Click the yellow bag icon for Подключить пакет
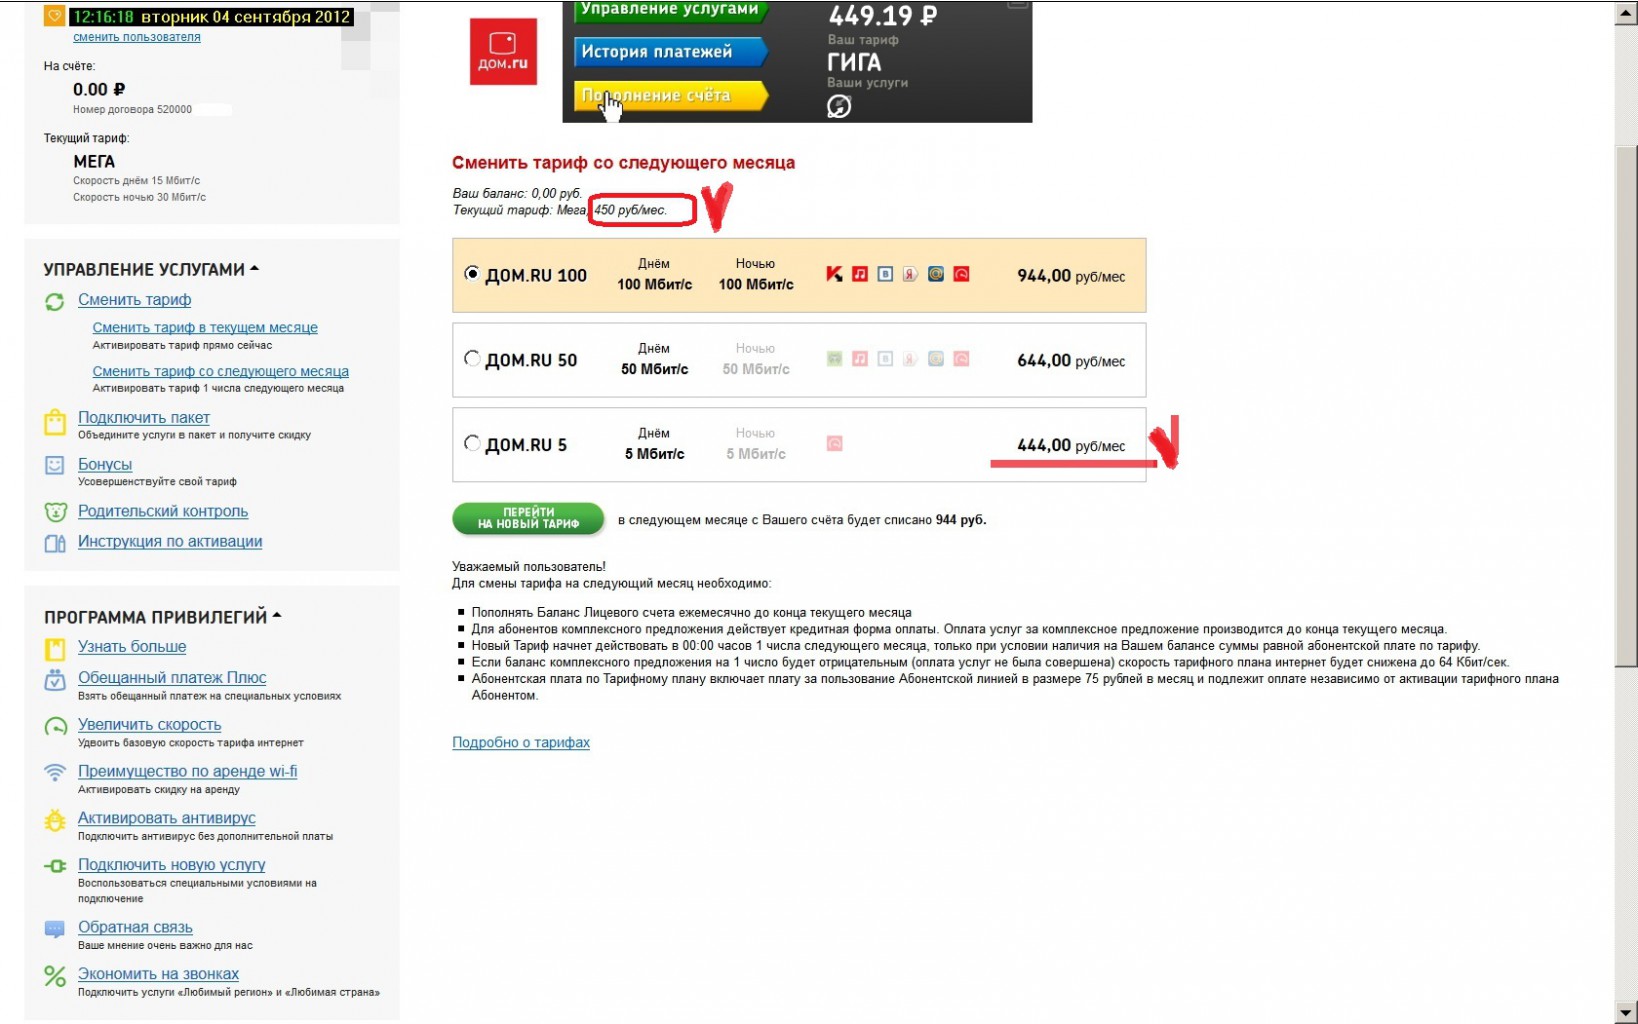1638x1024 pixels. [x=55, y=423]
